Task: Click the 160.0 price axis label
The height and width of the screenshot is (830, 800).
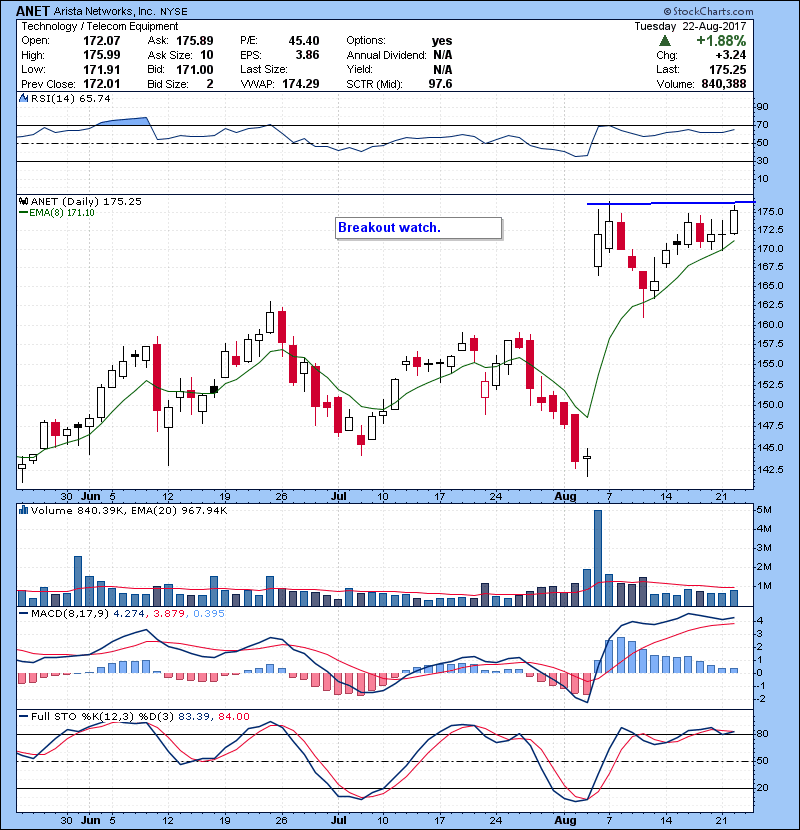Action: click(770, 324)
